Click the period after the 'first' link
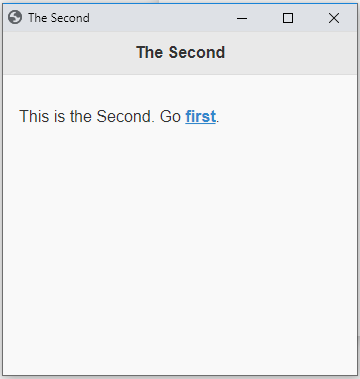360x379 pixels. coord(218,121)
